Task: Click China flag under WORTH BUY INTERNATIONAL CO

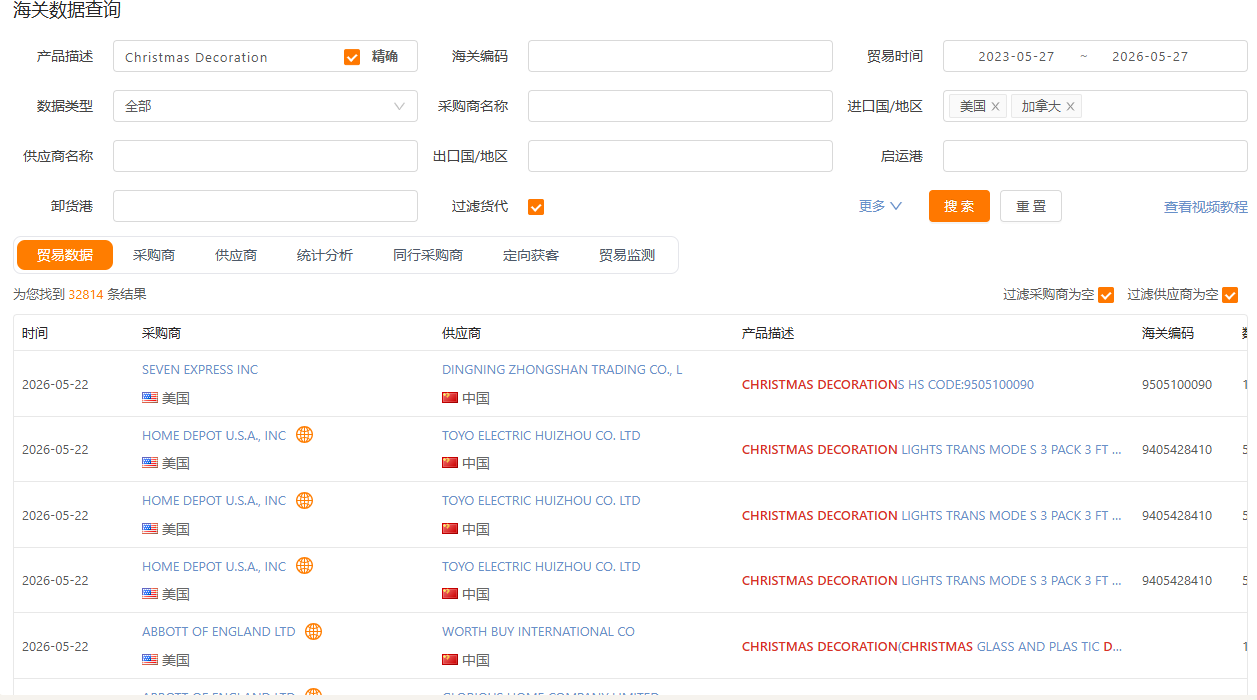Action: tap(450, 660)
